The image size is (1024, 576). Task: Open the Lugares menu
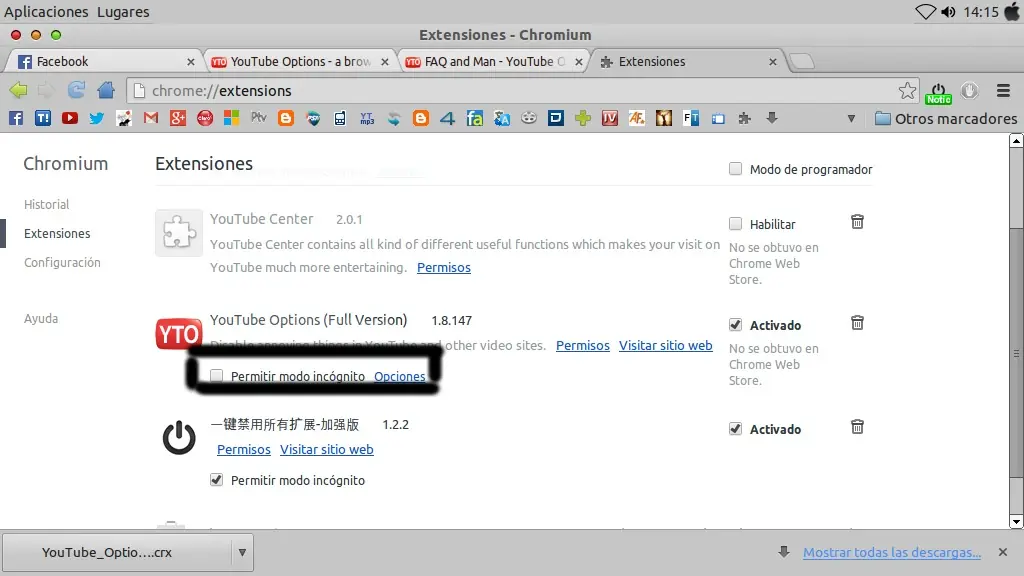coord(123,12)
